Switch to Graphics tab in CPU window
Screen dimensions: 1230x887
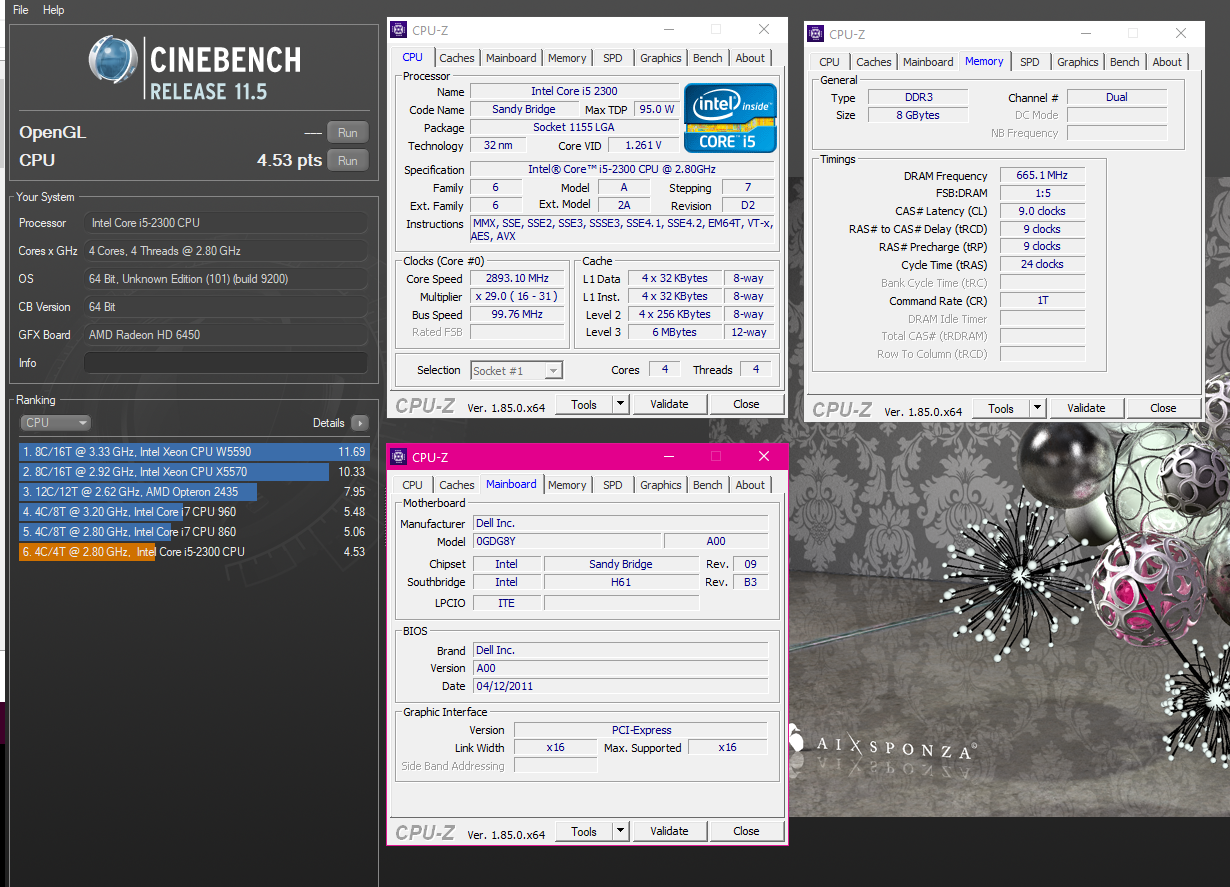click(x=661, y=58)
